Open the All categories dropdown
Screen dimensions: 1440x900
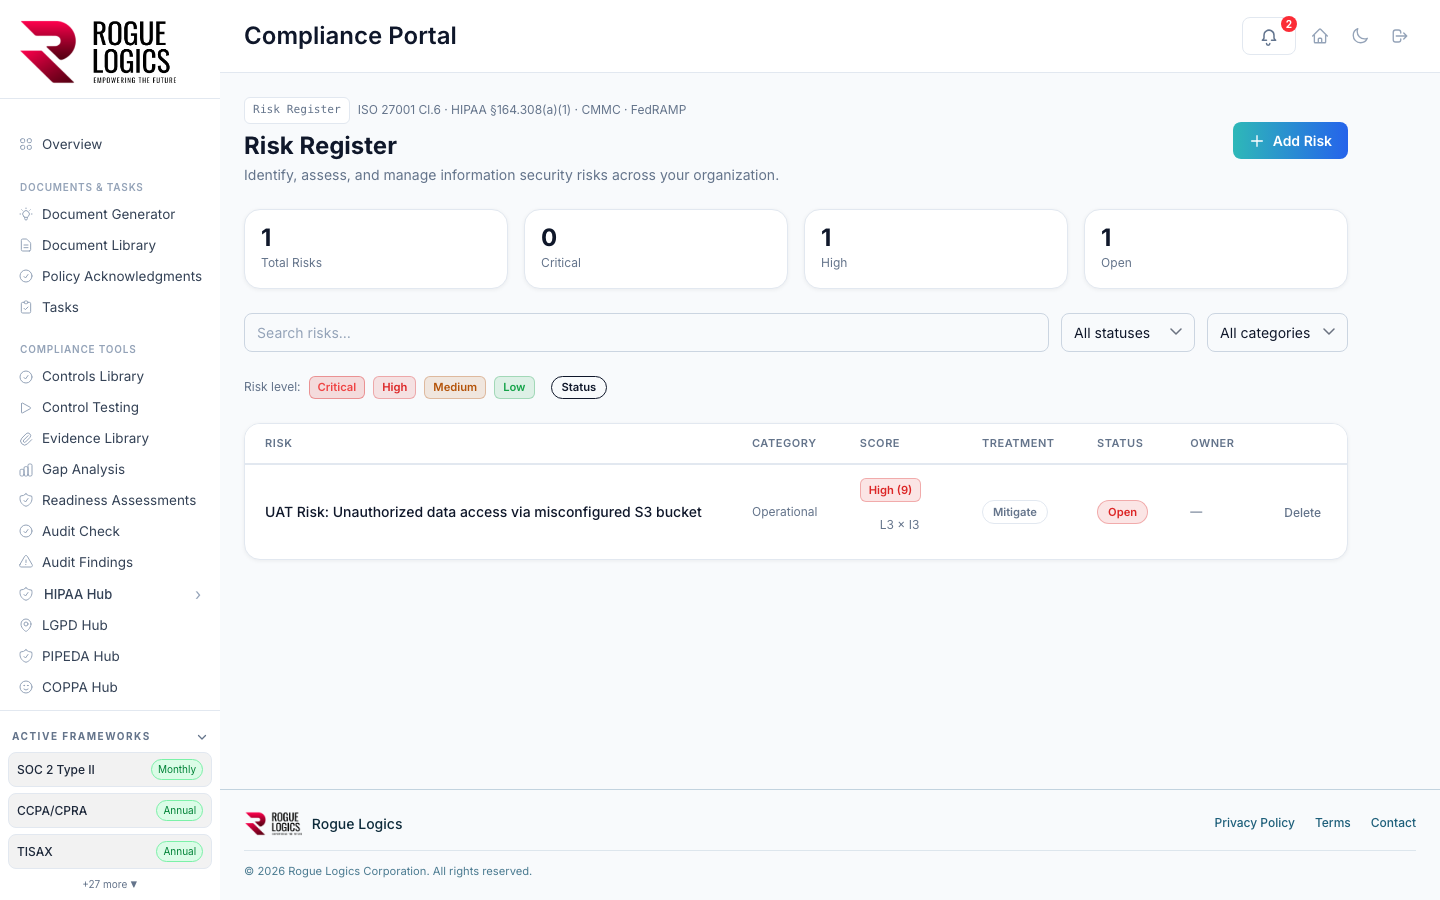pos(1277,333)
